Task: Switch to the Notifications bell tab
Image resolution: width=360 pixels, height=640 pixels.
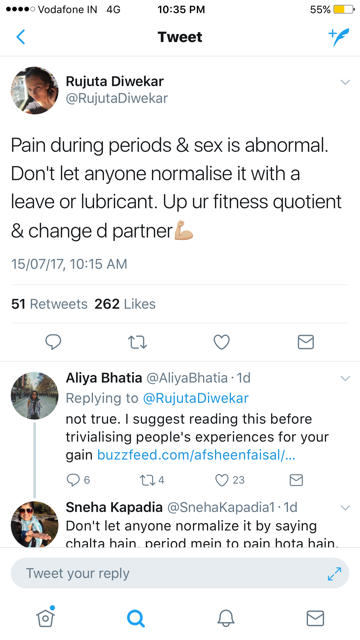Action: (x=226, y=618)
